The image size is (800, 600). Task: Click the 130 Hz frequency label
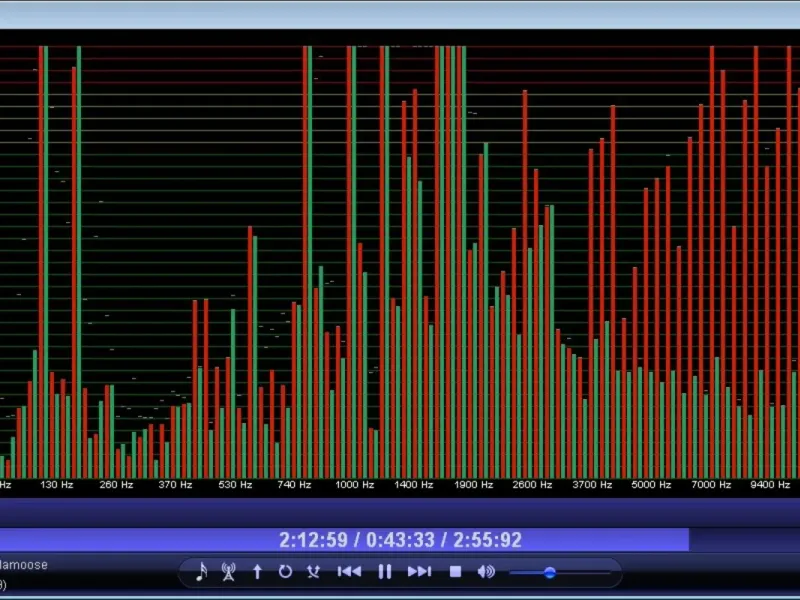[57, 485]
